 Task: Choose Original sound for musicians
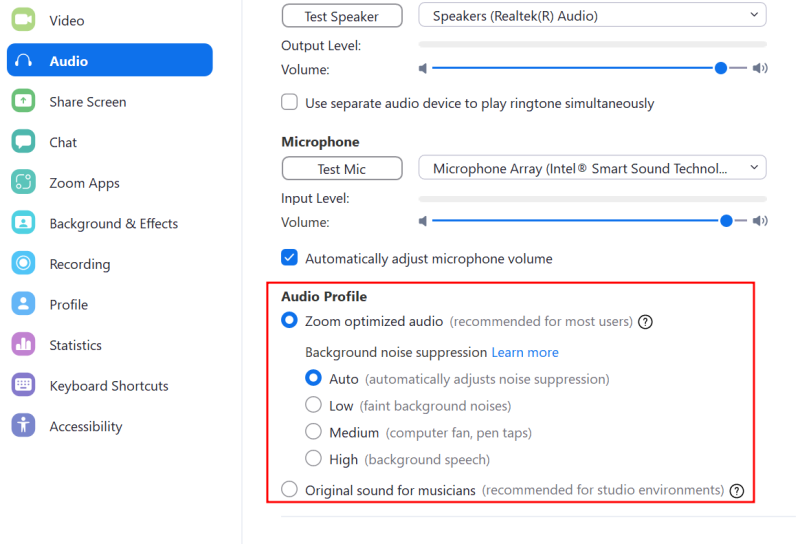[289, 489]
